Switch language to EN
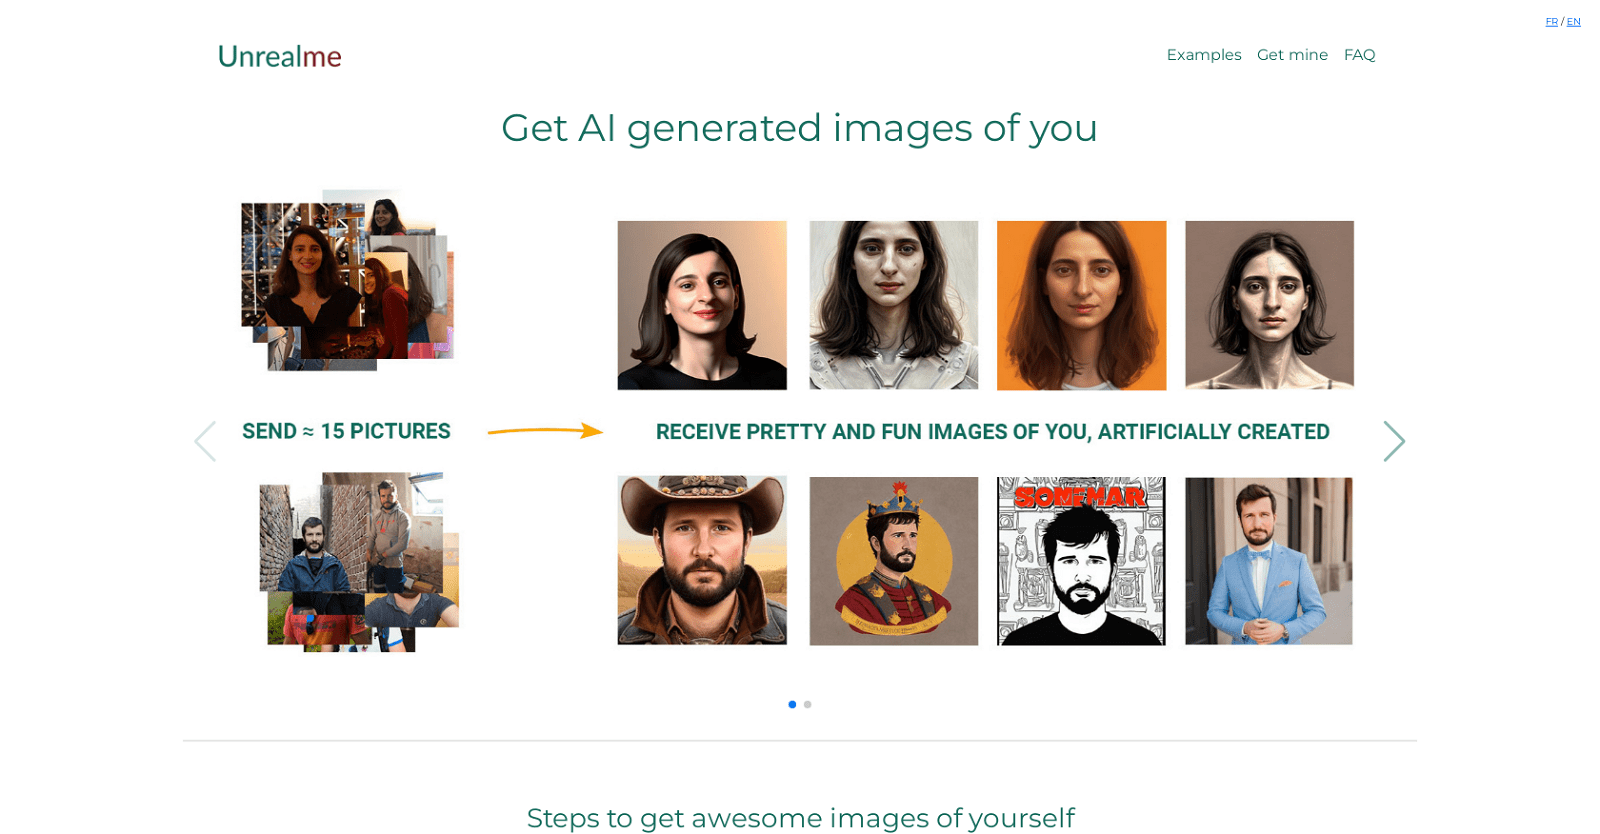This screenshot has height=834, width=1600. tap(1573, 22)
